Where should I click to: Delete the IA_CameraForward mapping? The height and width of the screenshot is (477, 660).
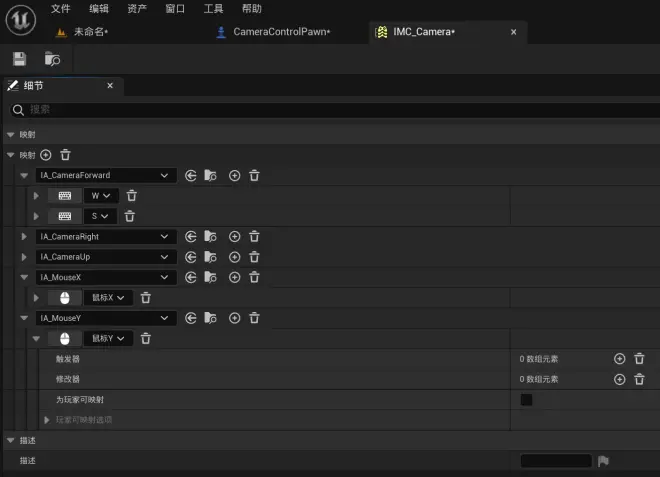pos(254,176)
